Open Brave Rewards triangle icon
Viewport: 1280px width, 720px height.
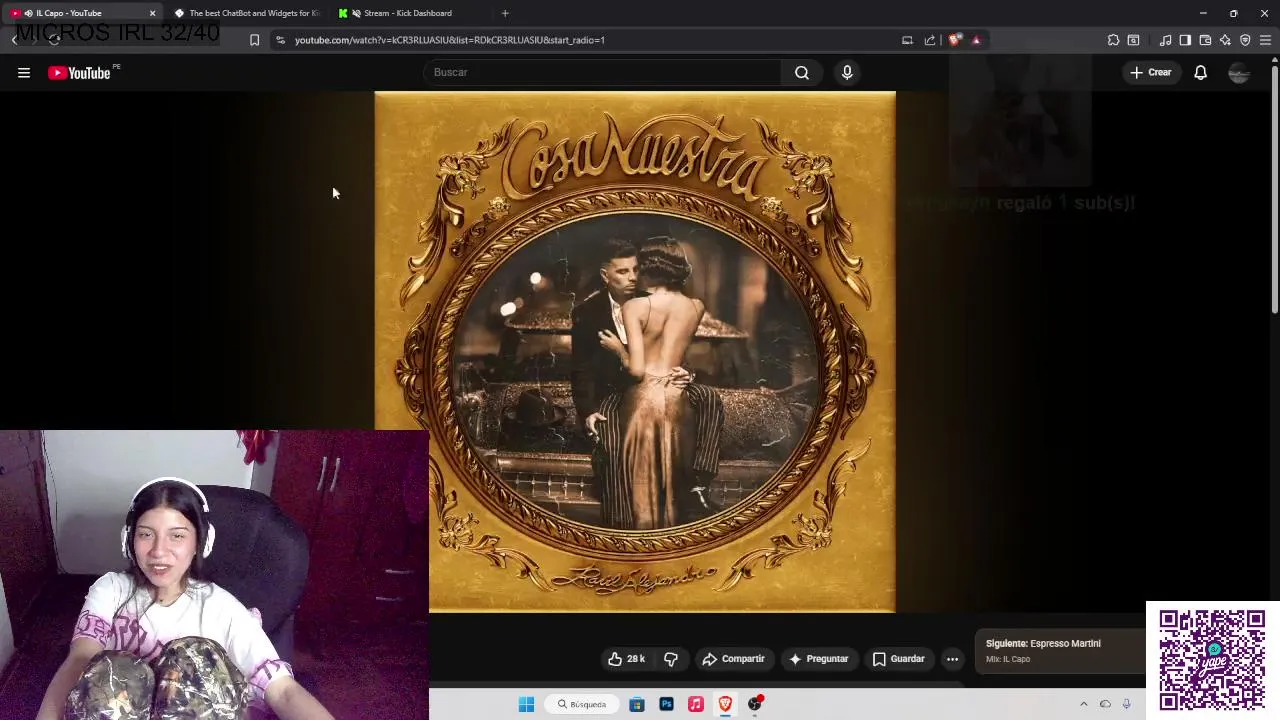(976, 40)
